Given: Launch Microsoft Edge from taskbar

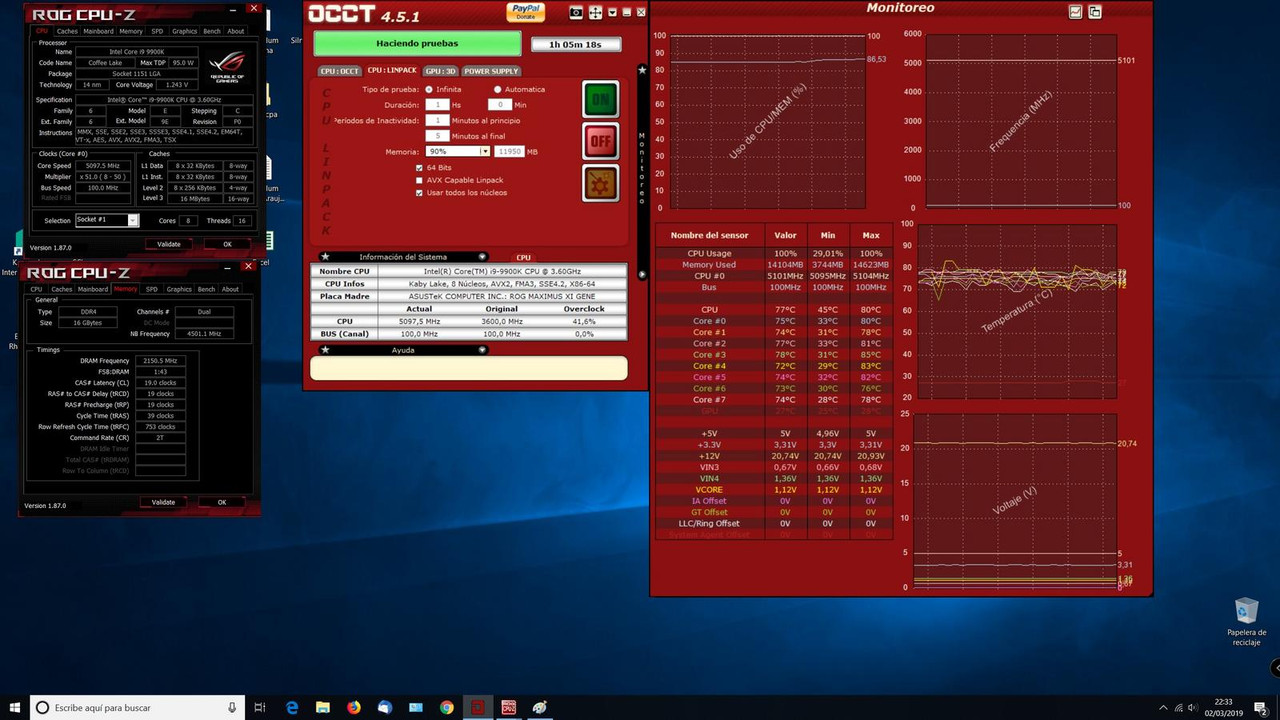Looking at the screenshot, I should click(291, 707).
